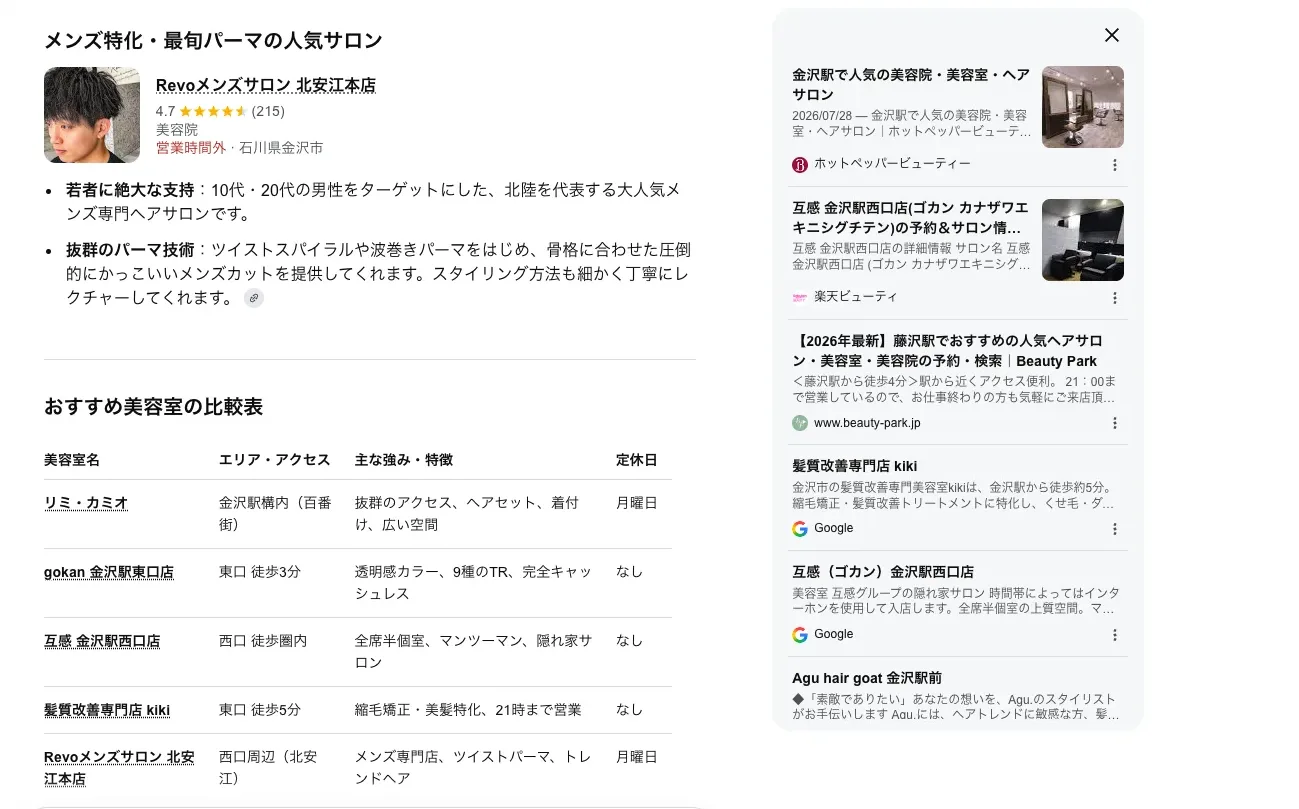The width and height of the screenshot is (1299, 809).
Task: Click 西口 徒歩圏内 cell
Action: pyautogui.click(x=263, y=641)
